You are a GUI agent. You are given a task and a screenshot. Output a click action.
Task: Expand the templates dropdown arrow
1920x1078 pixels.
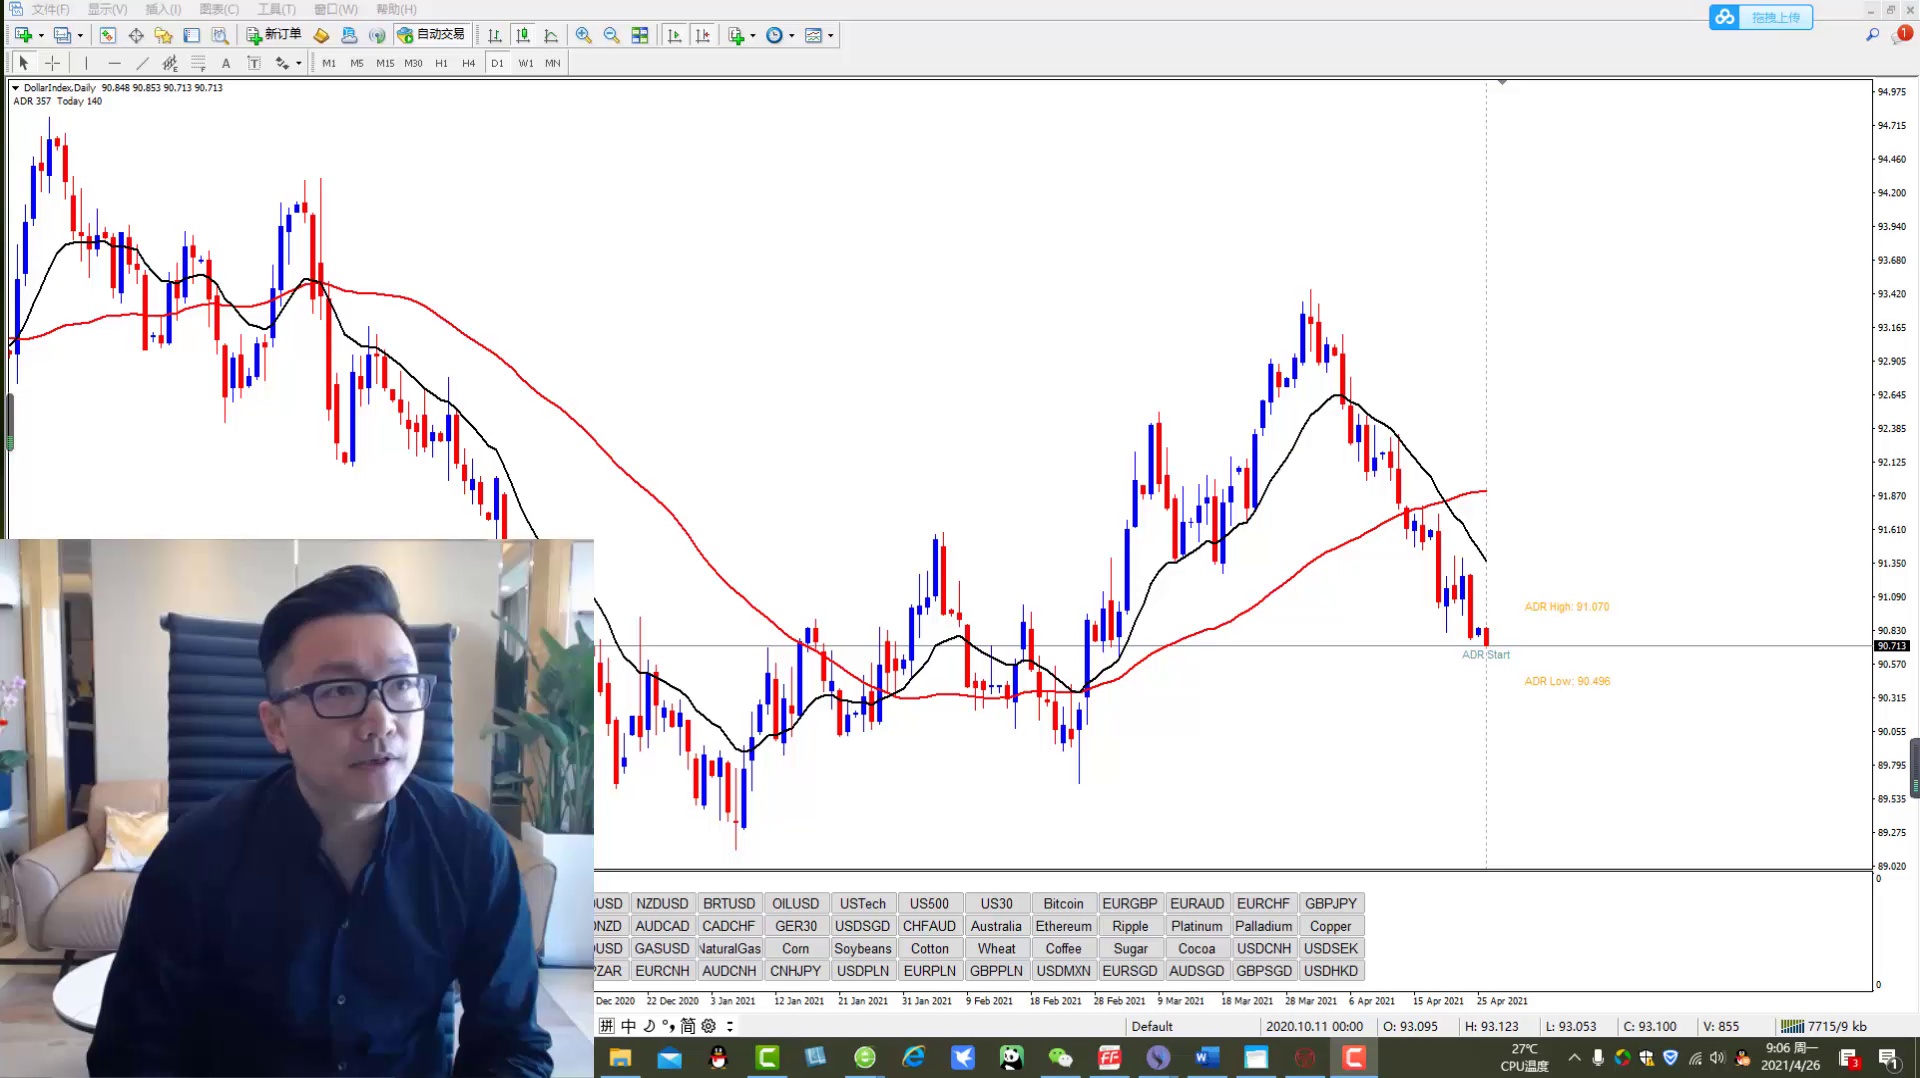coord(831,36)
